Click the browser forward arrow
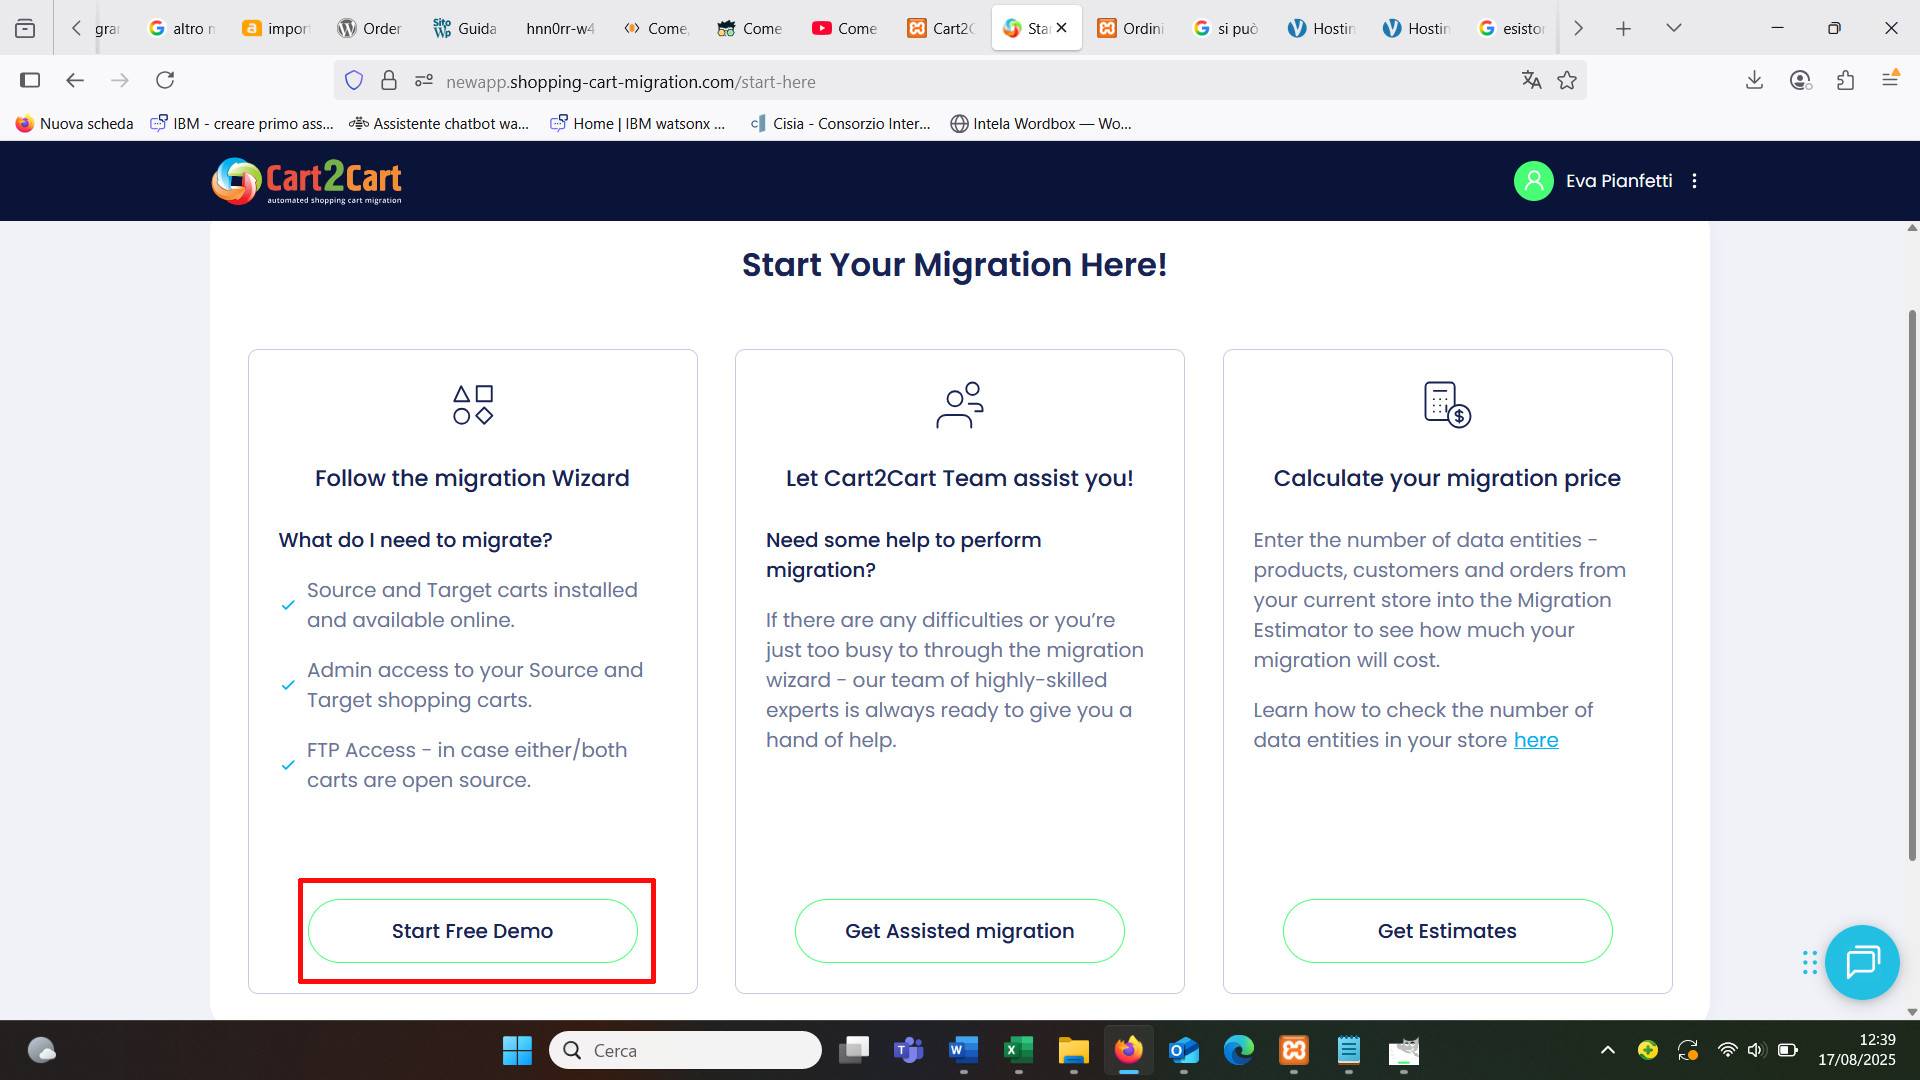The height and width of the screenshot is (1080, 1920). pyautogui.click(x=120, y=80)
